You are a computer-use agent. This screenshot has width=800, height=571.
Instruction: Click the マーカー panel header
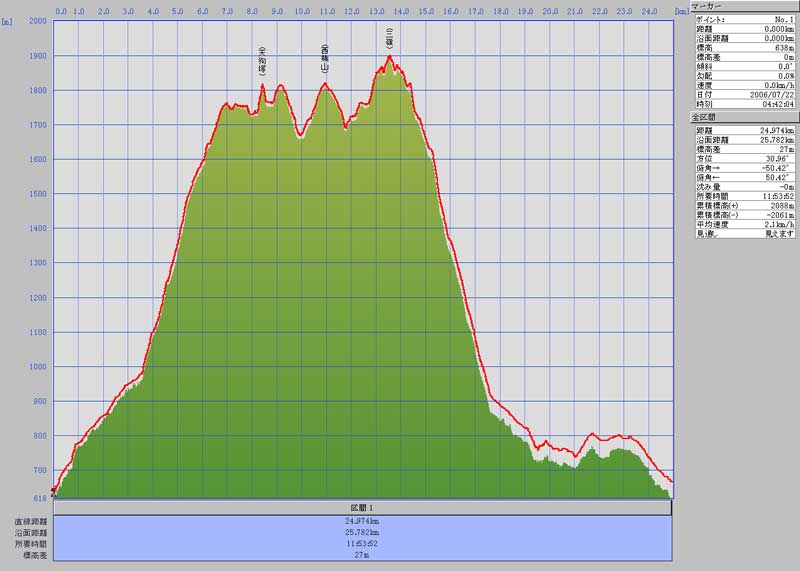pos(743,6)
